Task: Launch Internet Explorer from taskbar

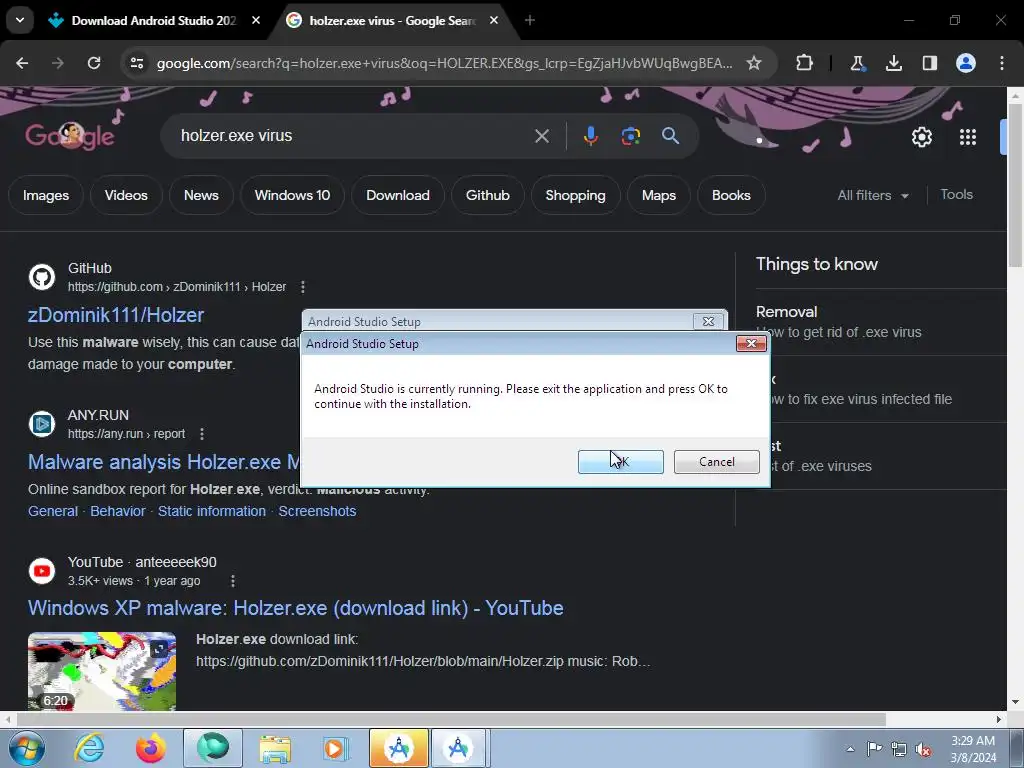Action: tap(89, 748)
